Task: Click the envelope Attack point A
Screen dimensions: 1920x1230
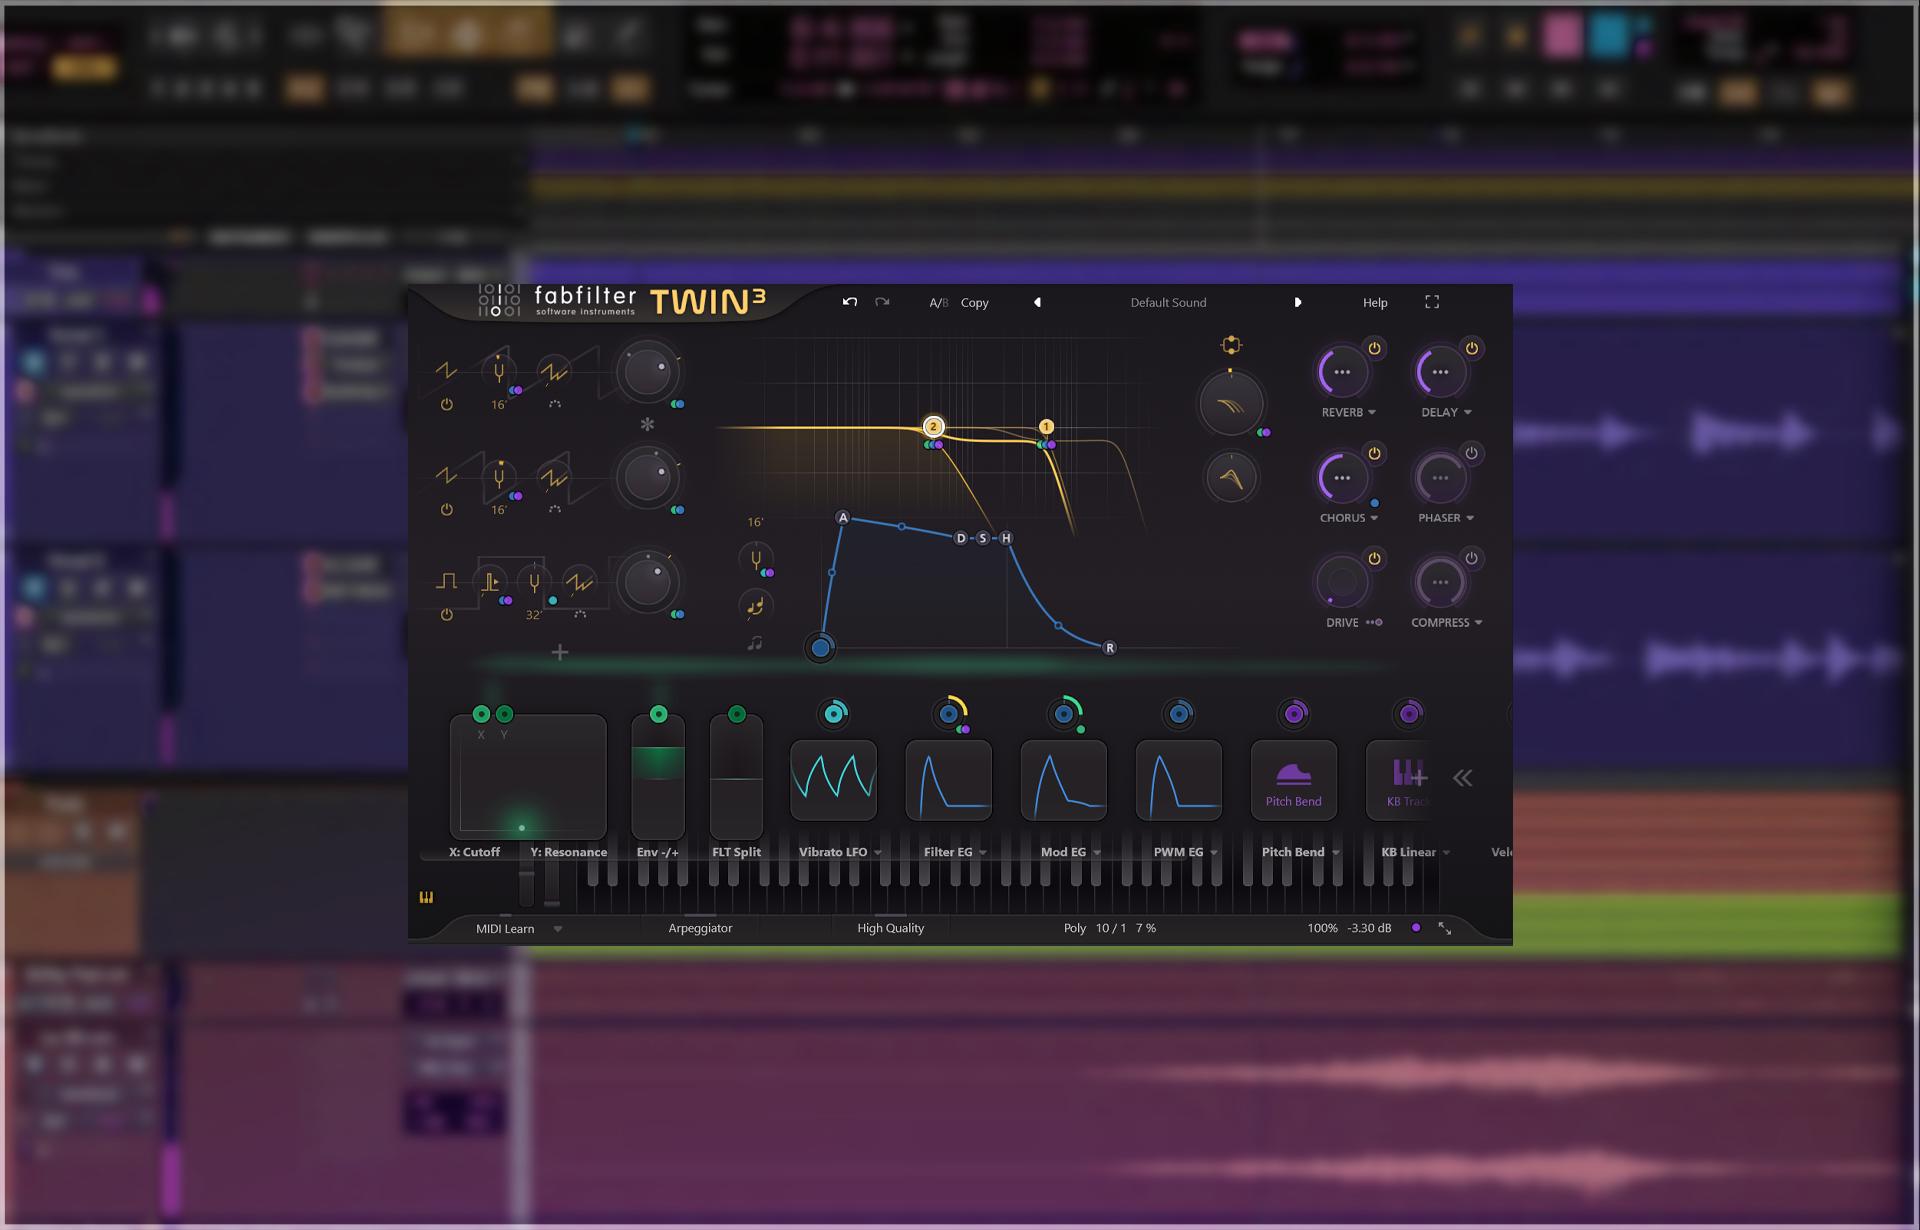Action: pyautogui.click(x=843, y=517)
